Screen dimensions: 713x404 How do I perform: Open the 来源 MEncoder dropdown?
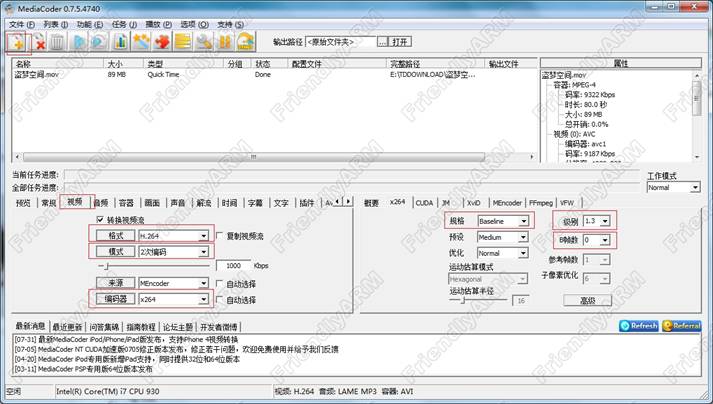tap(203, 283)
